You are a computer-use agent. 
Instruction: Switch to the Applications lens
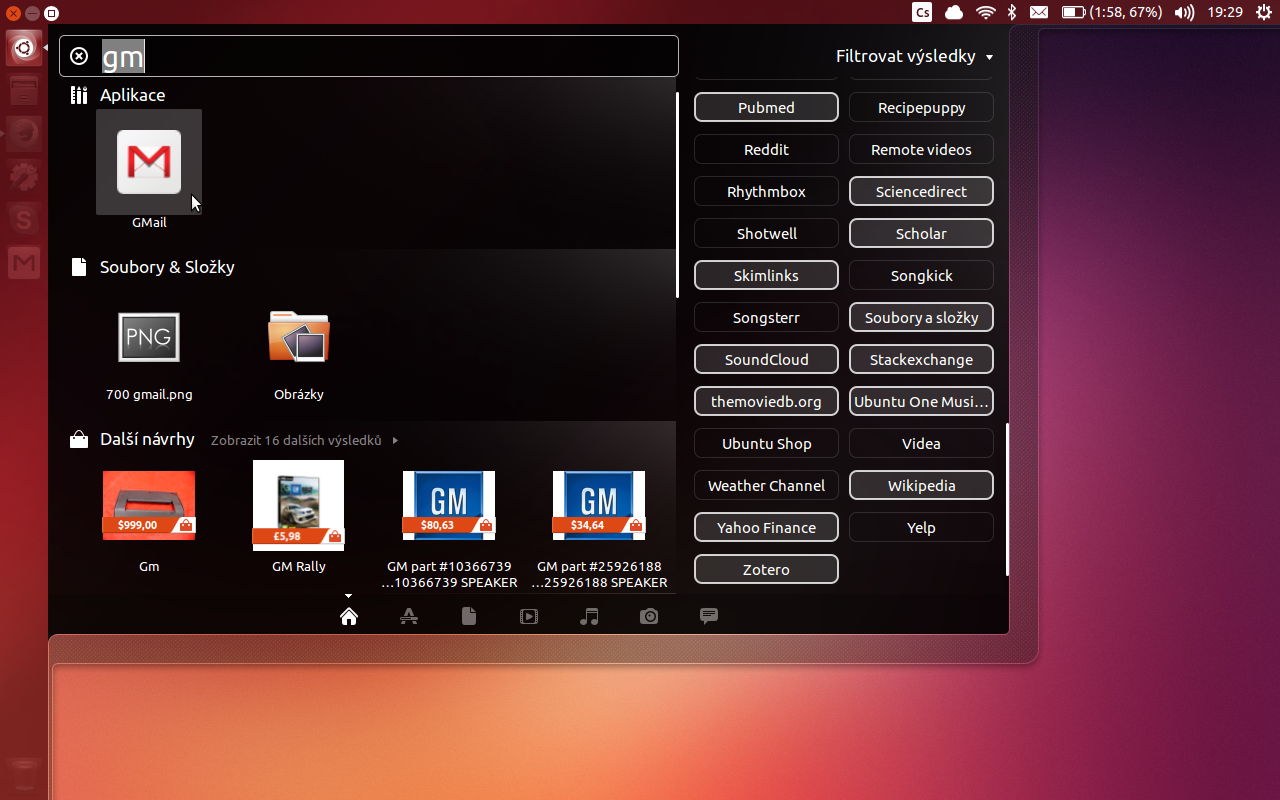pos(409,616)
